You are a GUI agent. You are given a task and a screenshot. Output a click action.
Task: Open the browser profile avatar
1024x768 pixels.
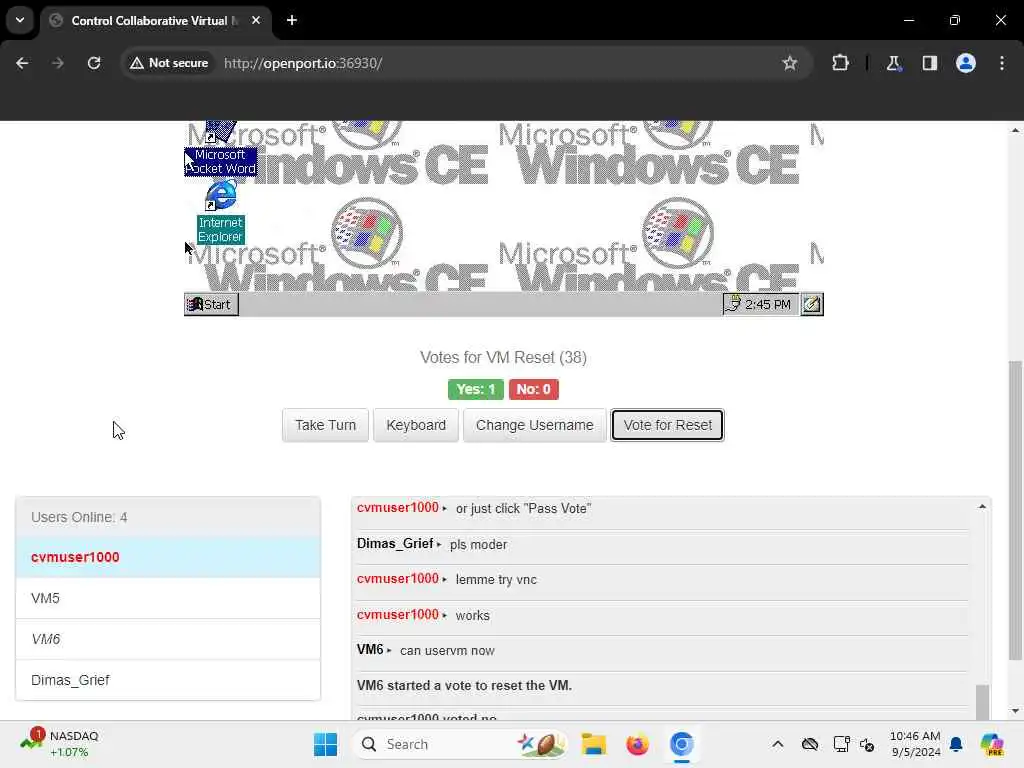[966, 63]
